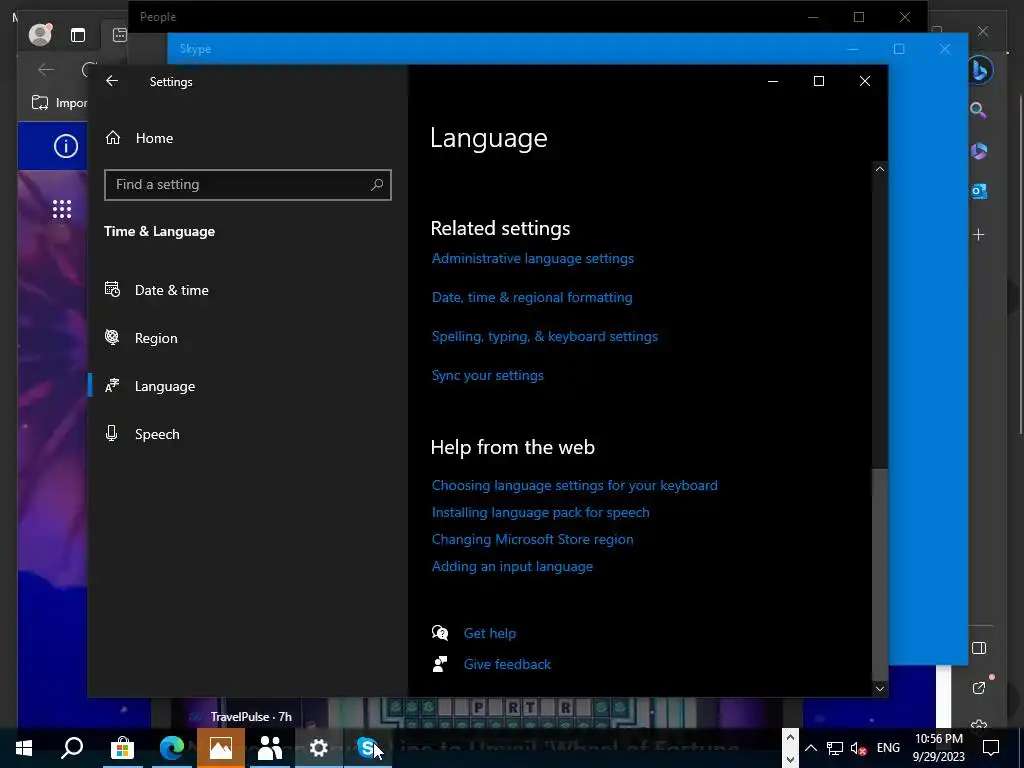This screenshot has width=1024, height=768.
Task: Click the search magnifier in Find a setting
Action: click(x=377, y=185)
